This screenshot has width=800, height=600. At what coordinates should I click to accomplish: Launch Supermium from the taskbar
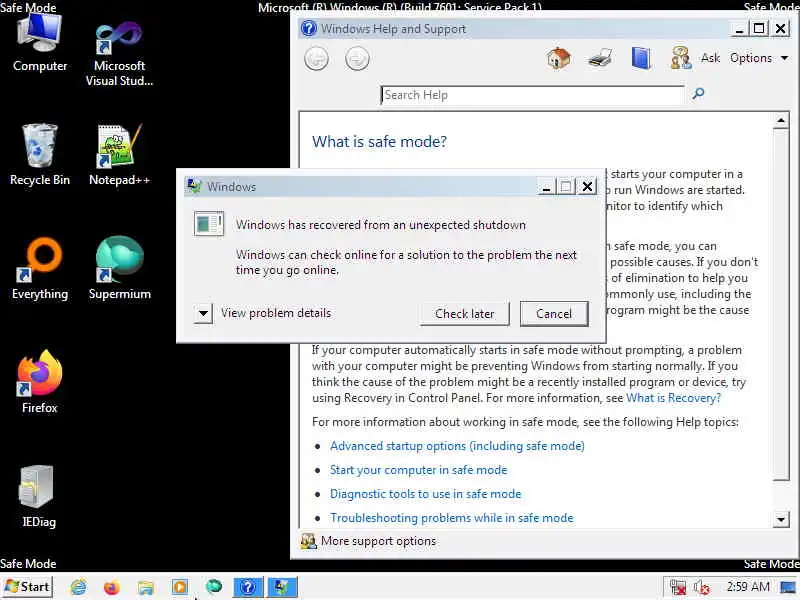[214, 587]
